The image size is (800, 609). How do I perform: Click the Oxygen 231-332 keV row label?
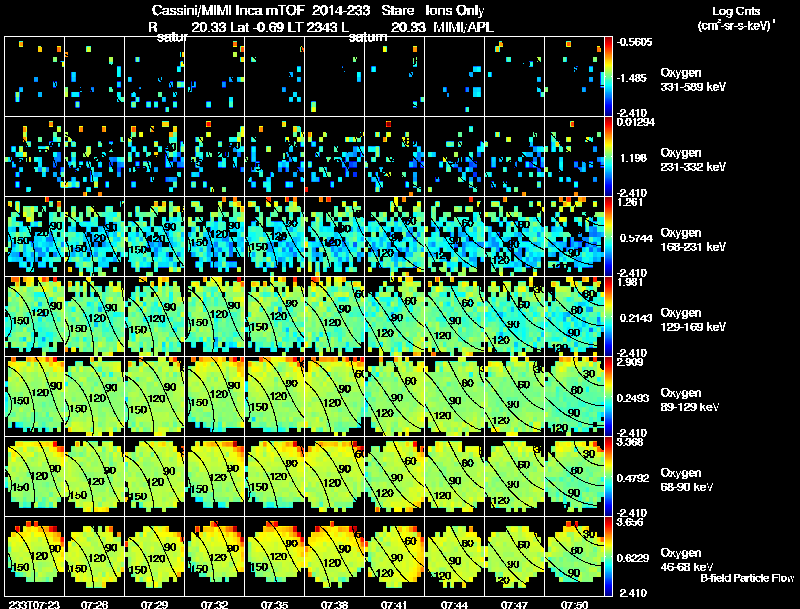tap(693, 160)
